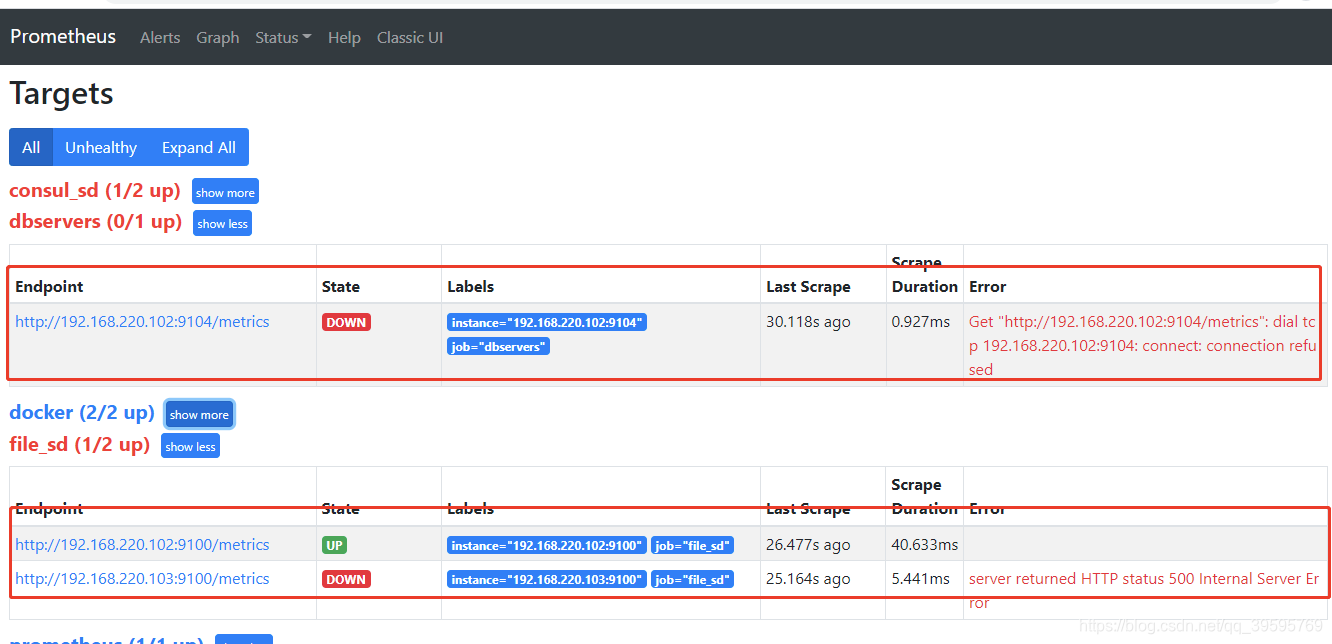The image size is (1332, 644).
Task: Open the Graph page
Action: [217, 37]
